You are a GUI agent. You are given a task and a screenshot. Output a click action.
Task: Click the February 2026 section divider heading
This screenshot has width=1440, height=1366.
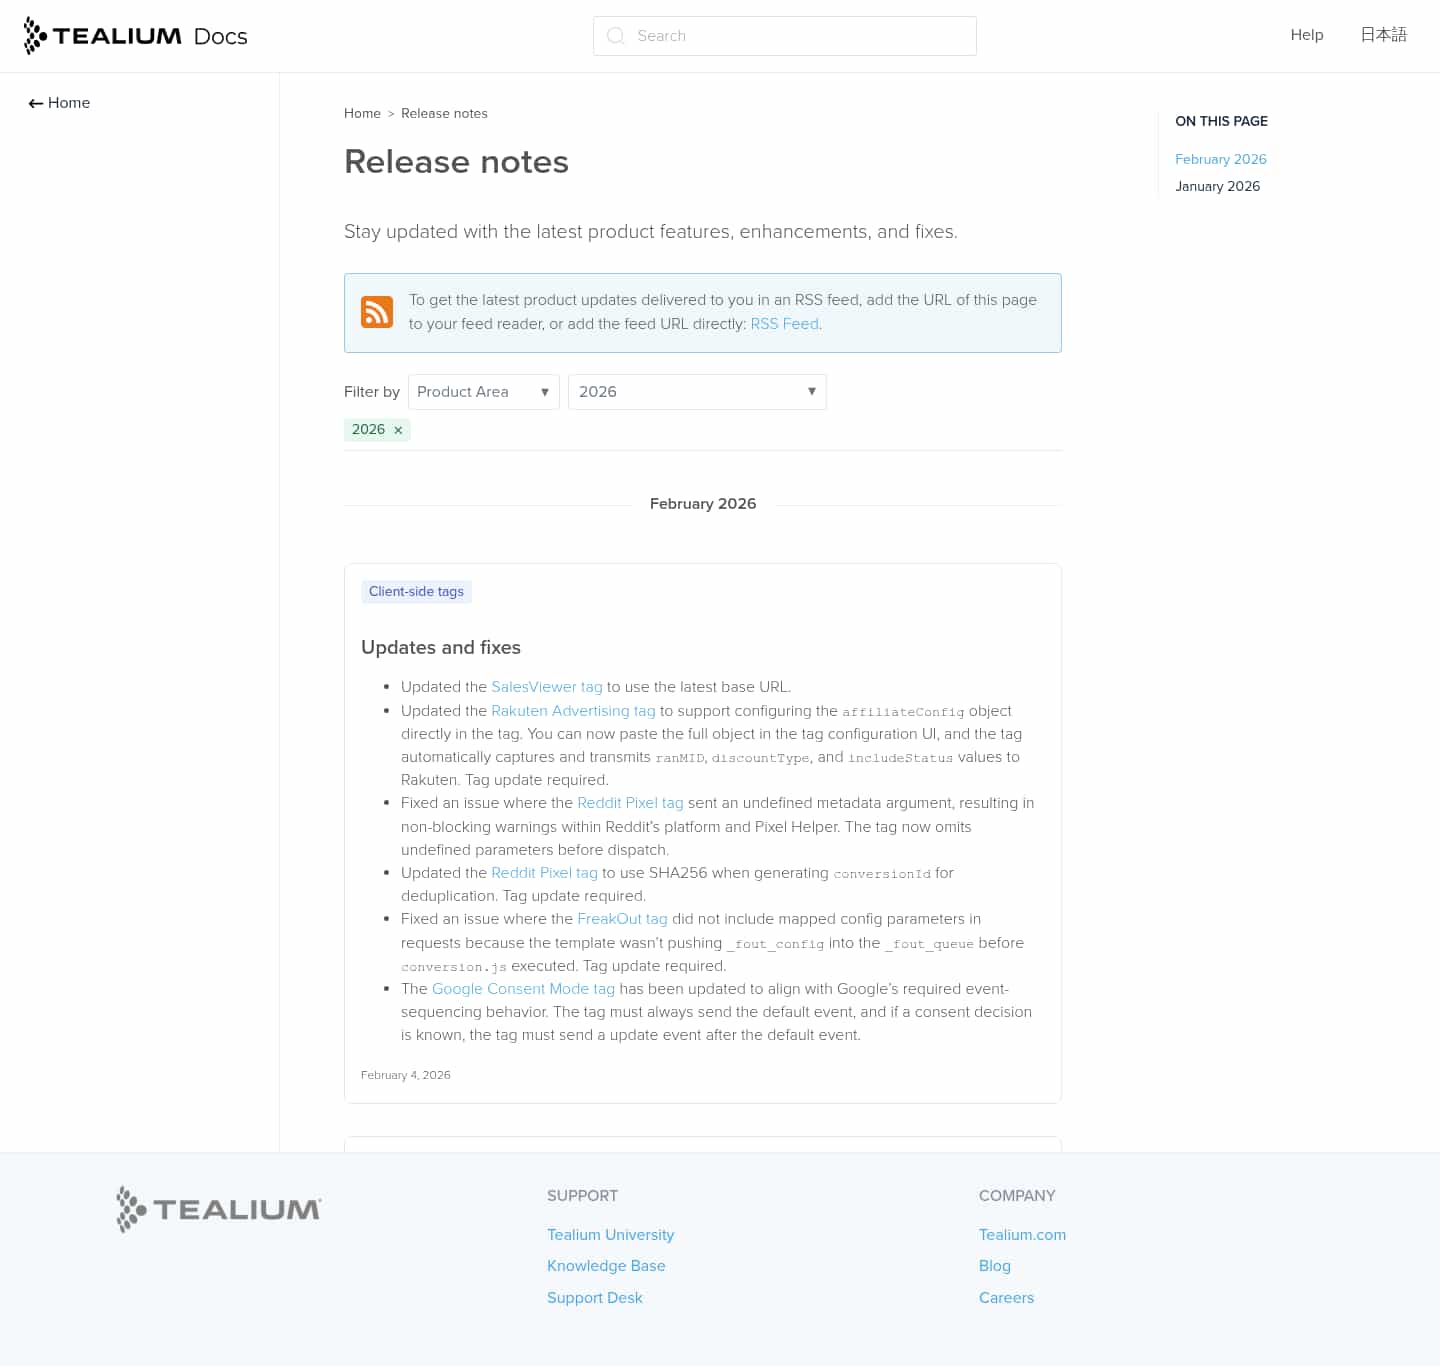[x=703, y=504]
